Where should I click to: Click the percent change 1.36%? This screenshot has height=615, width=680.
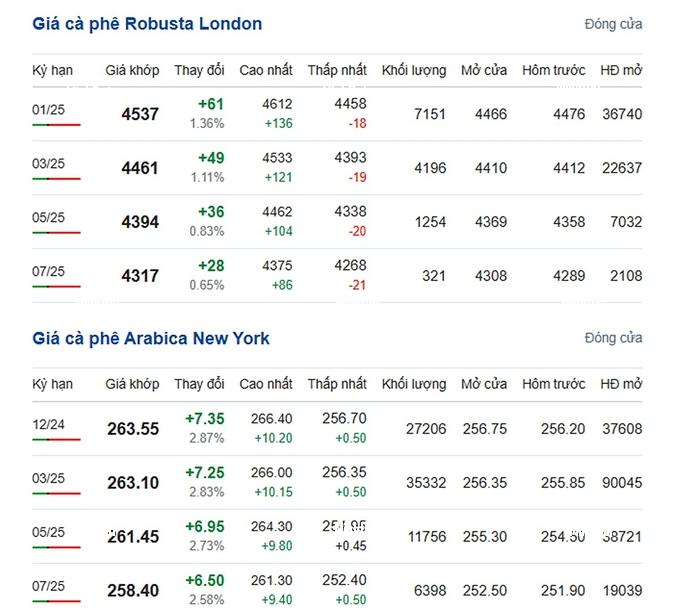[207, 124]
